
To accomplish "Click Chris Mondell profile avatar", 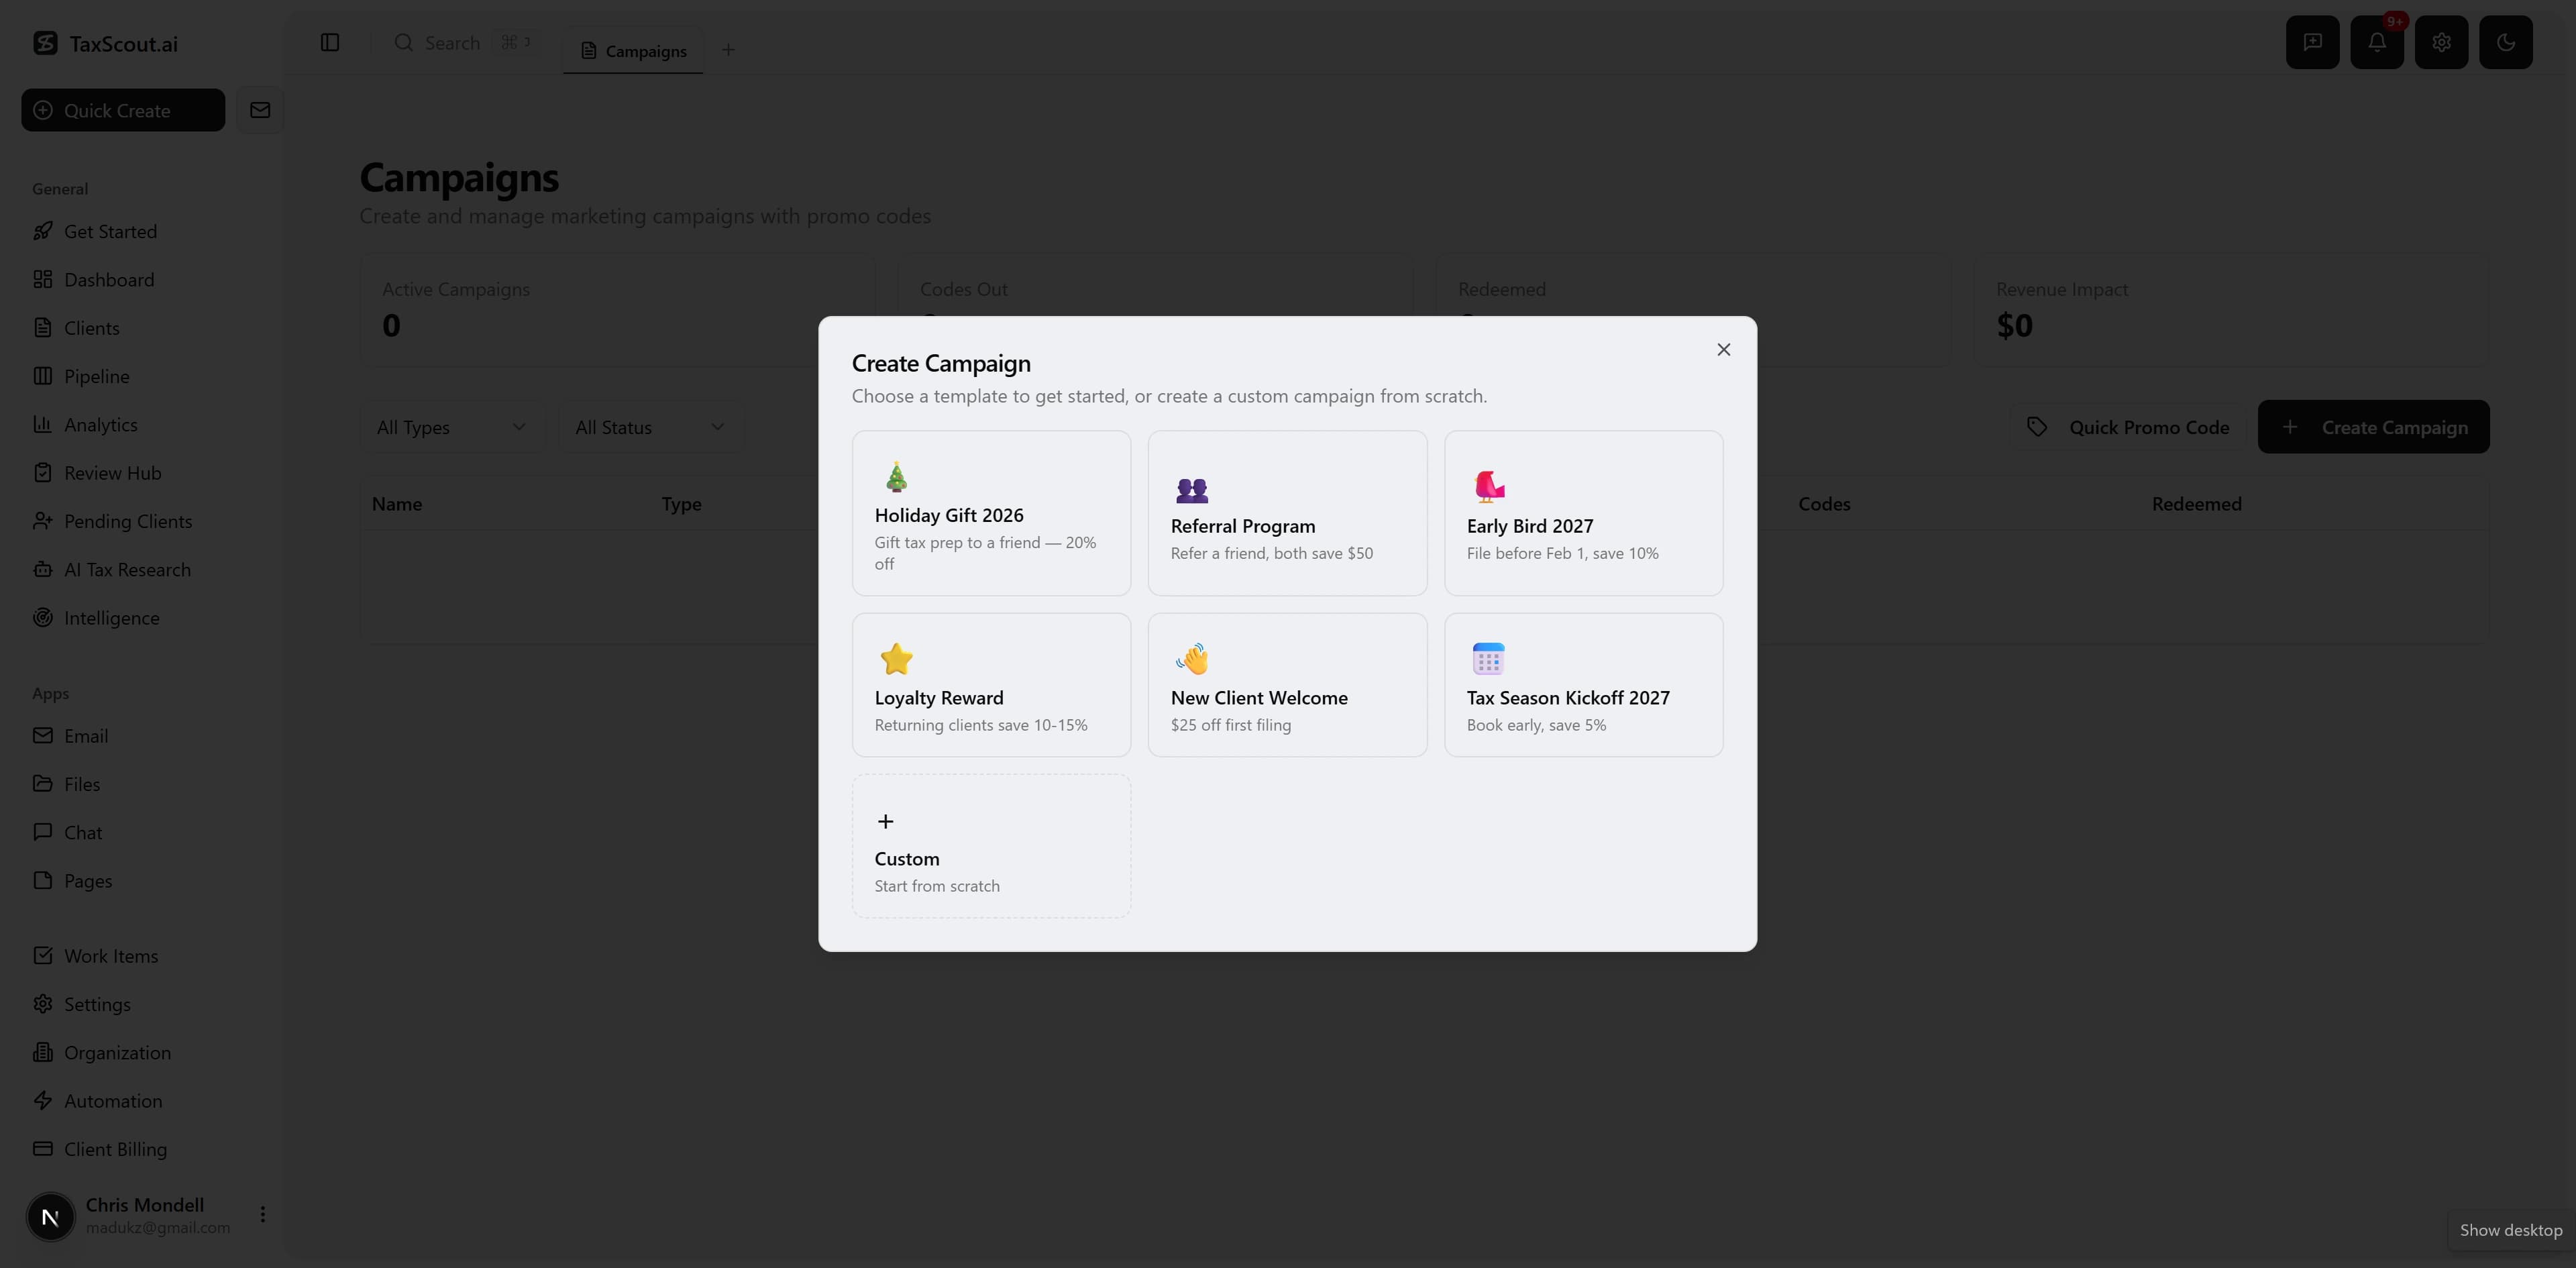I will [50, 1217].
